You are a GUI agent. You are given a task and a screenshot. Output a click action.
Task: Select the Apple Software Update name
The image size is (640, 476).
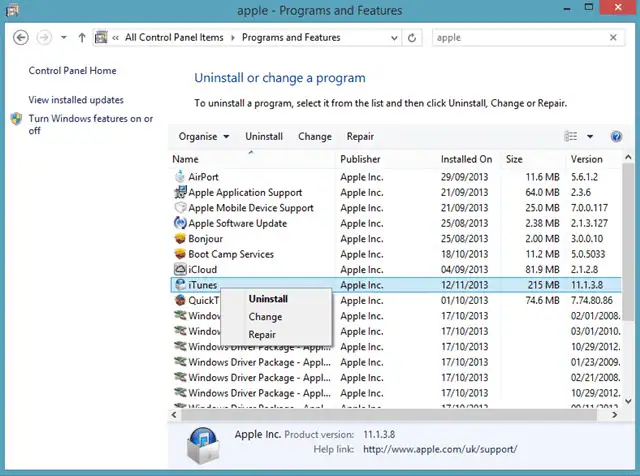(x=238, y=223)
